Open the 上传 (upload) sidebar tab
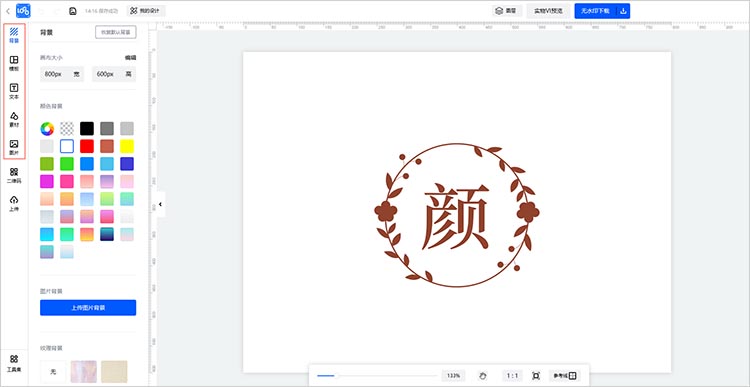Screen dimensions: 750x387 point(14,204)
